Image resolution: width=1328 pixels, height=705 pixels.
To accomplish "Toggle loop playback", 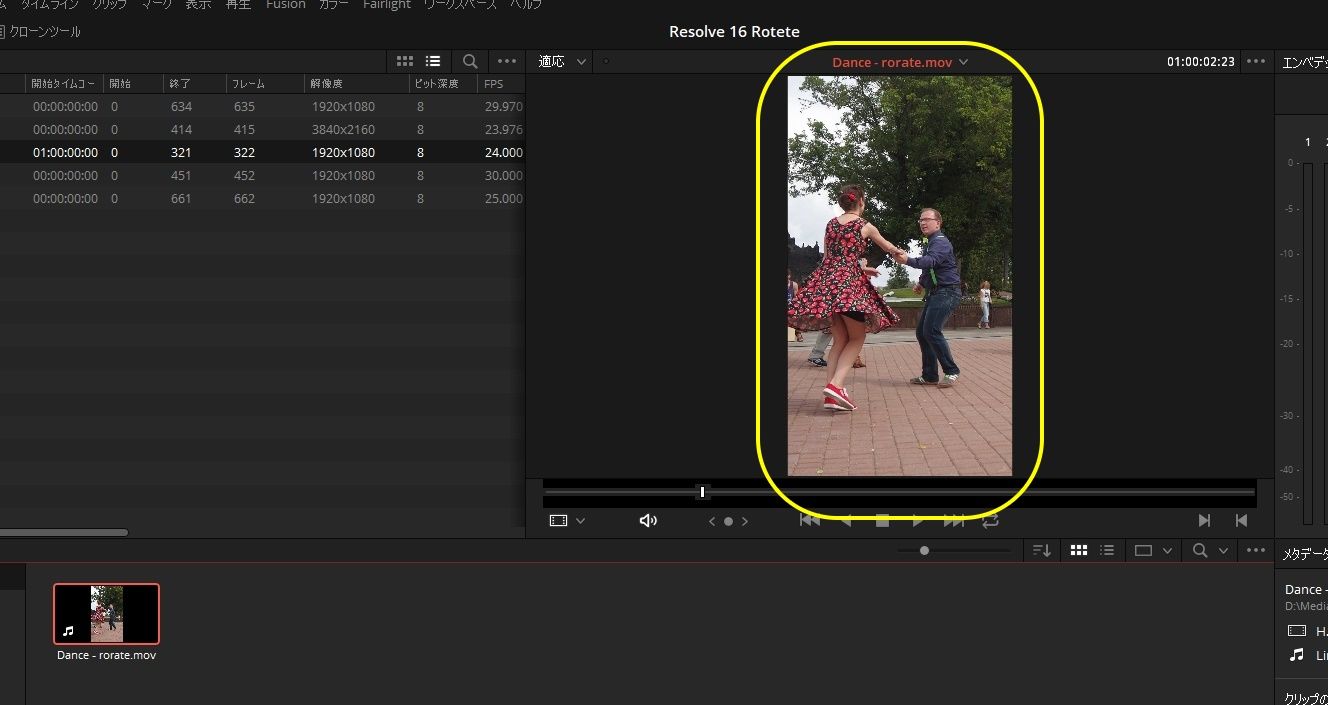I will pos(990,520).
